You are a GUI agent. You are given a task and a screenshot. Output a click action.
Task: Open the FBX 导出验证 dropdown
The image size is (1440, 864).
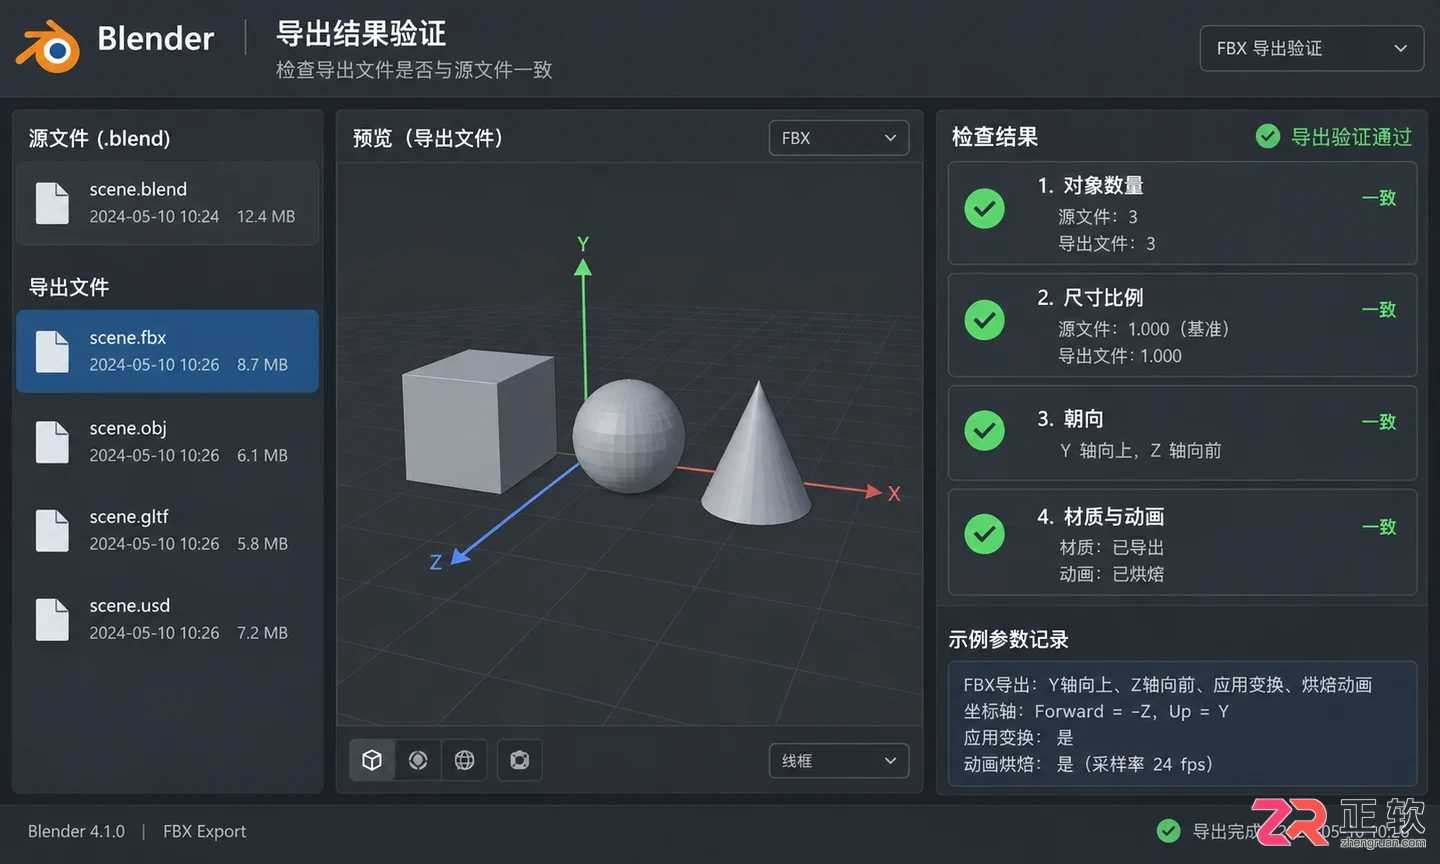tap(1312, 48)
